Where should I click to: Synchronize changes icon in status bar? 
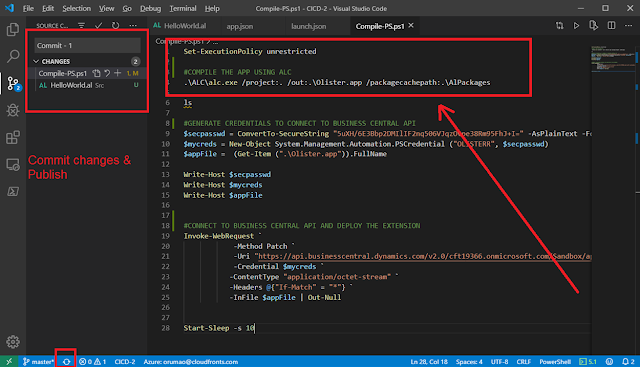(66, 362)
